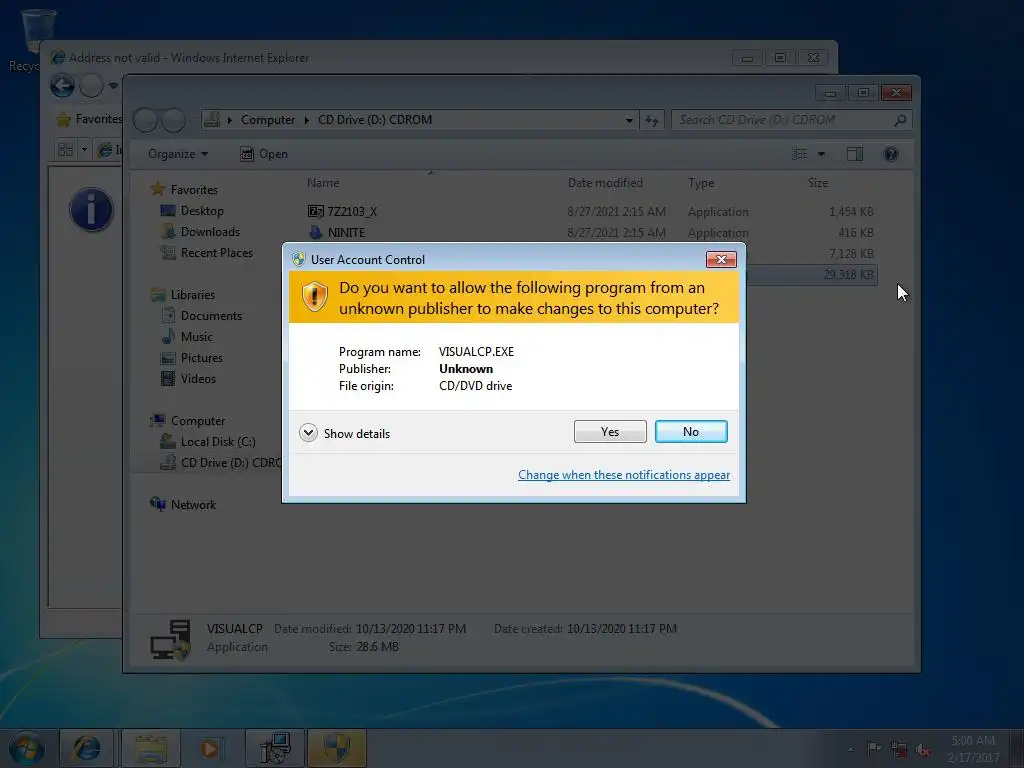The height and width of the screenshot is (768, 1024).
Task: Open Change when these notifications appear link
Action: (624, 475)
